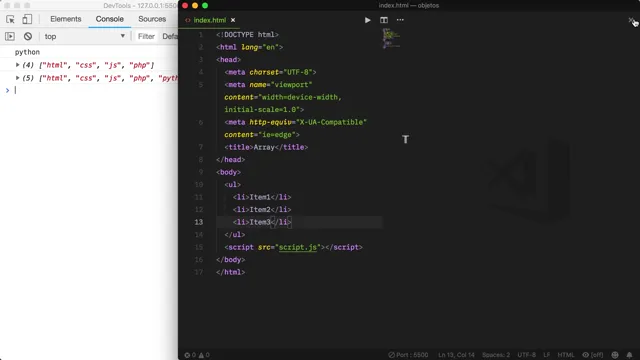
Task: Toggle the device toolbar icon in DevTools
Action: pyautogui.click(x=27, y=19)
